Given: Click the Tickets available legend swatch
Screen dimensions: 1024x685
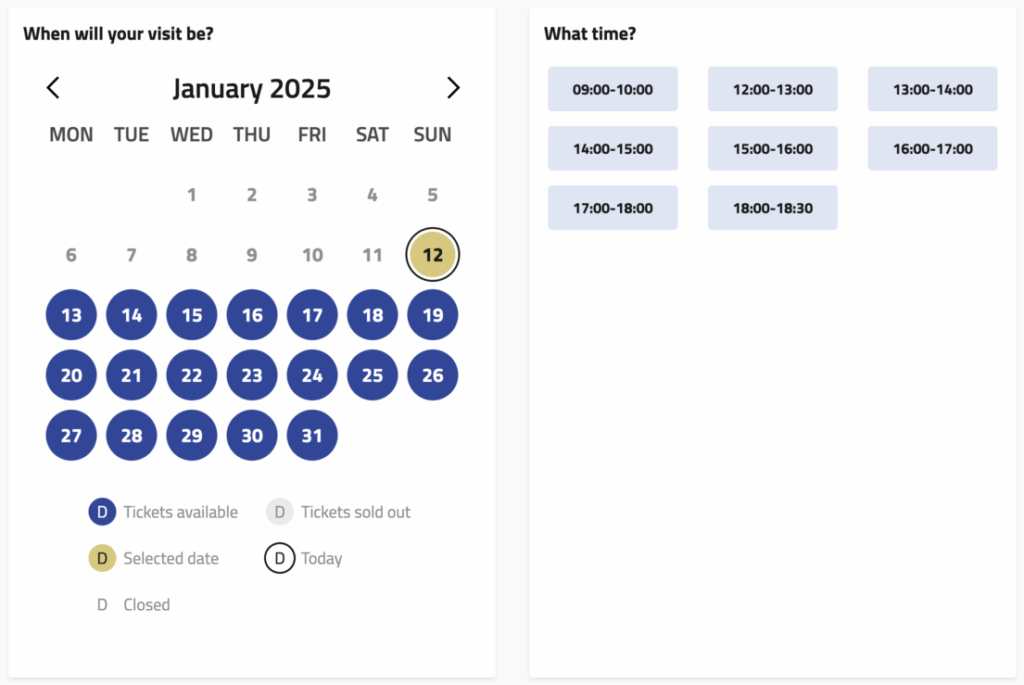Looking at the screenshot, I should (102, 512).
